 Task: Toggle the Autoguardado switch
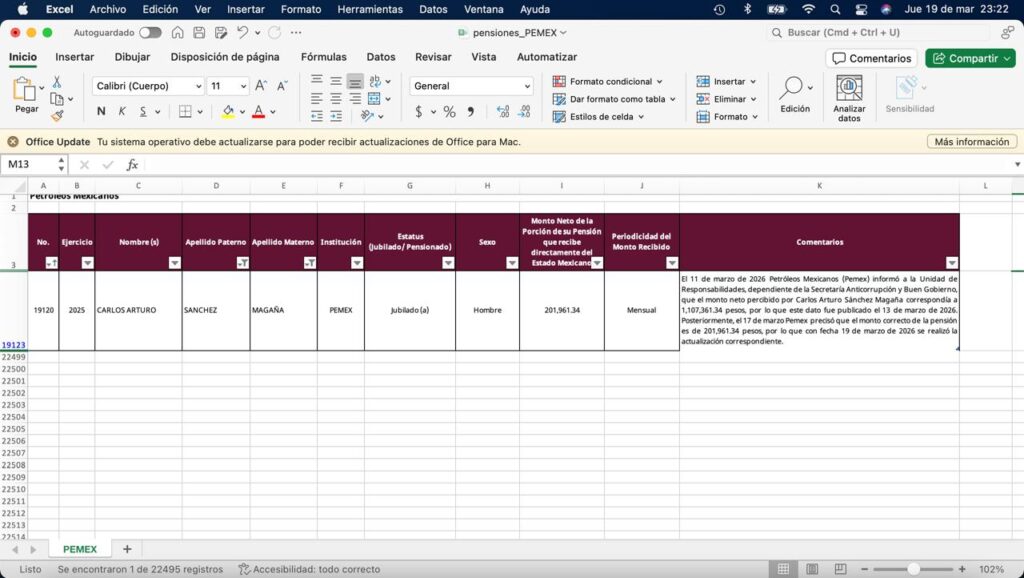tap(150, 32)
